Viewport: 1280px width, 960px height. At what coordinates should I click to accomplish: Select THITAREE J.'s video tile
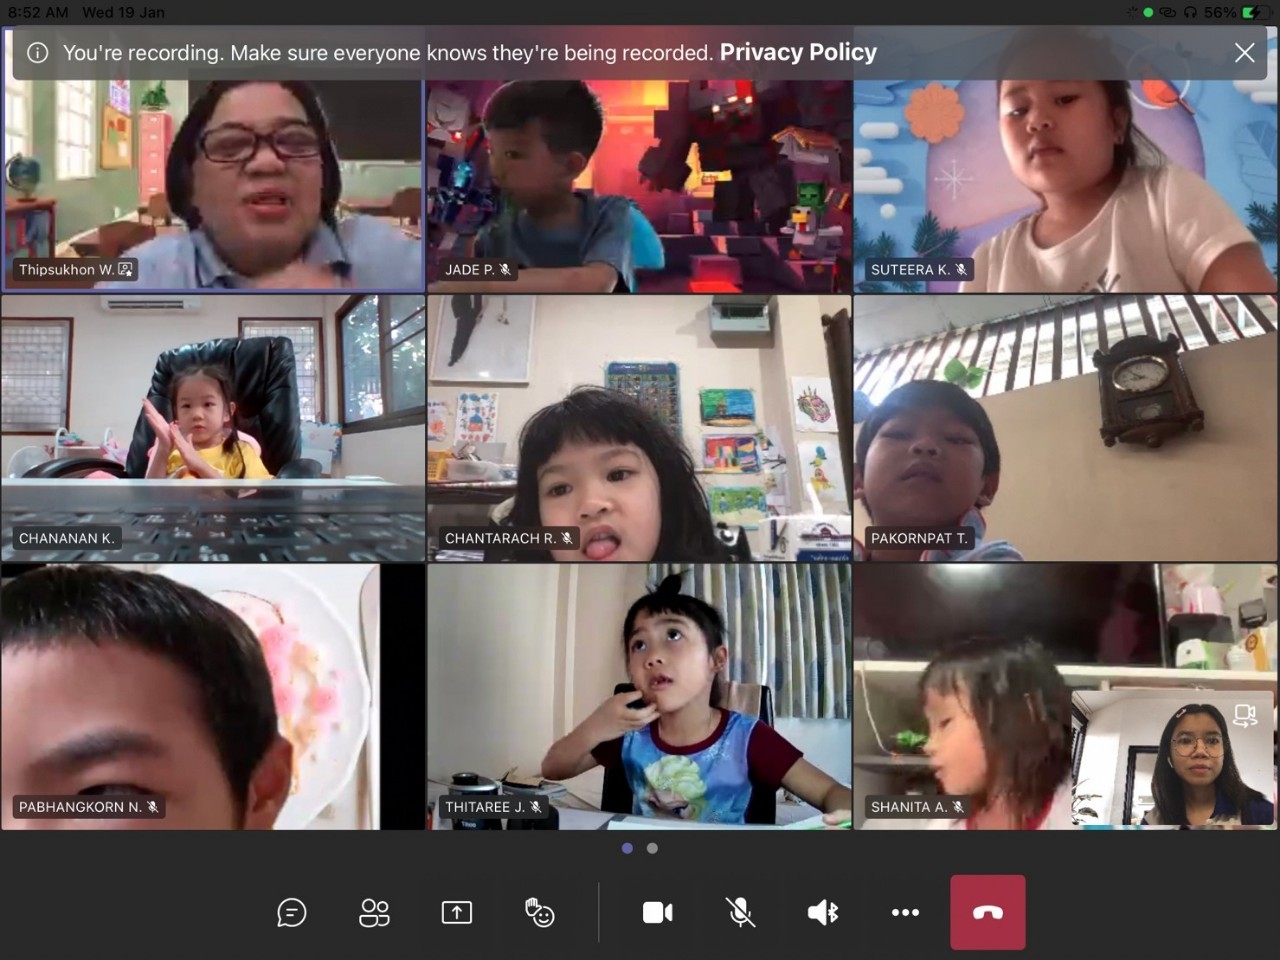point(639,696)
